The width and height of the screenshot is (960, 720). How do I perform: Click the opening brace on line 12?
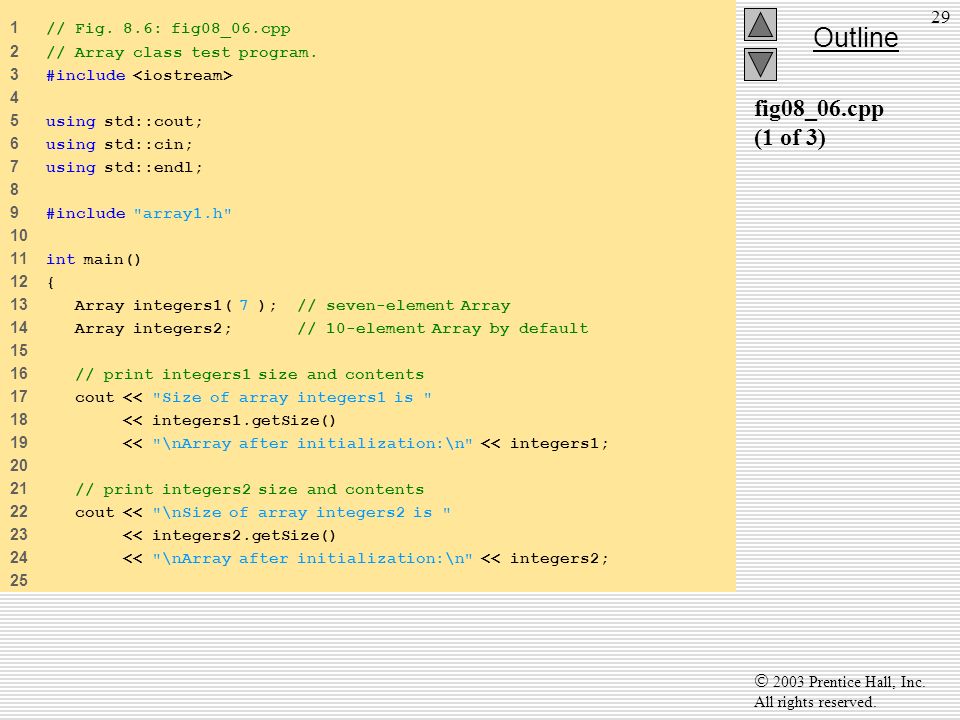pos(50,282)
